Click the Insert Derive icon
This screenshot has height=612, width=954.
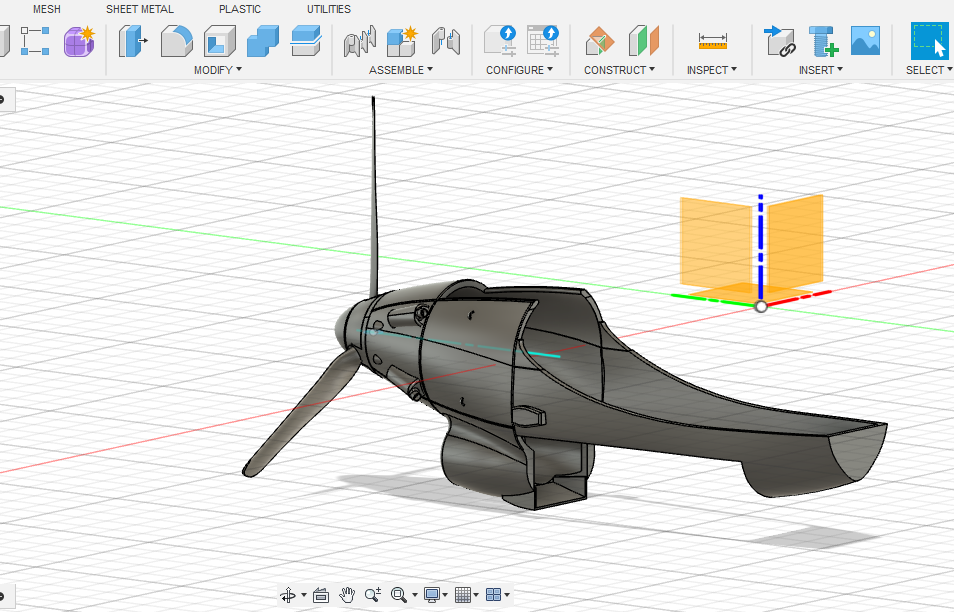click(780, 41)
